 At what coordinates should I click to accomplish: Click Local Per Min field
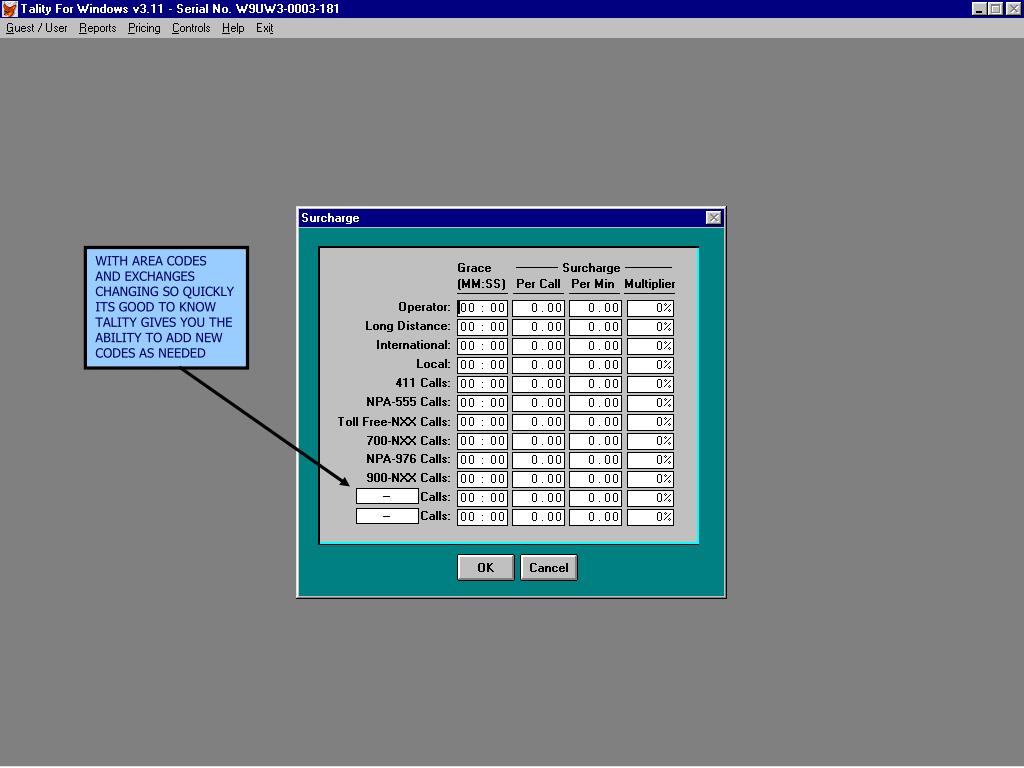595,364
